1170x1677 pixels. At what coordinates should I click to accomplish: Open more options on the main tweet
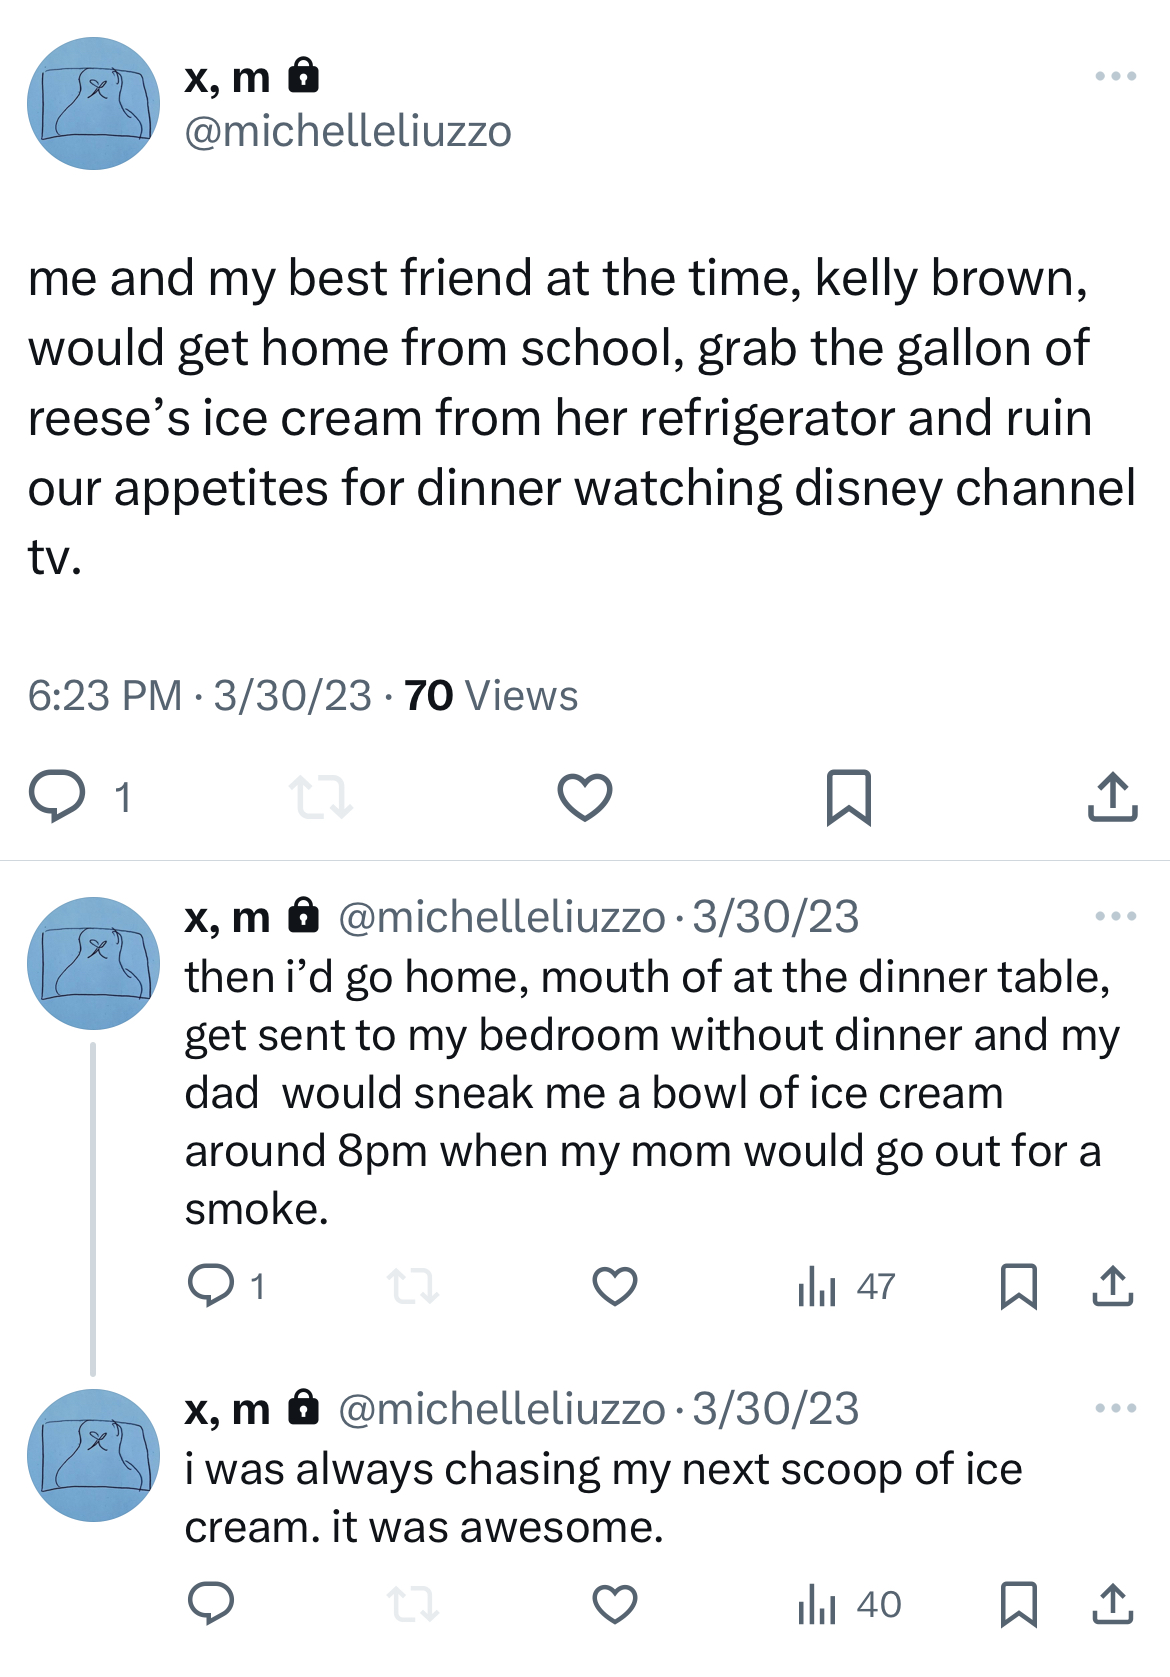(x=1115, y=76)
